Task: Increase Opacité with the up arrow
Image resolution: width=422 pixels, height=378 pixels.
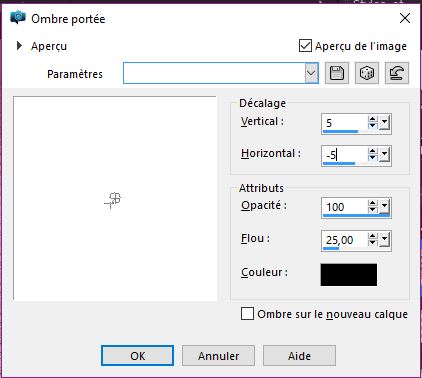Action: click(373, 203)
